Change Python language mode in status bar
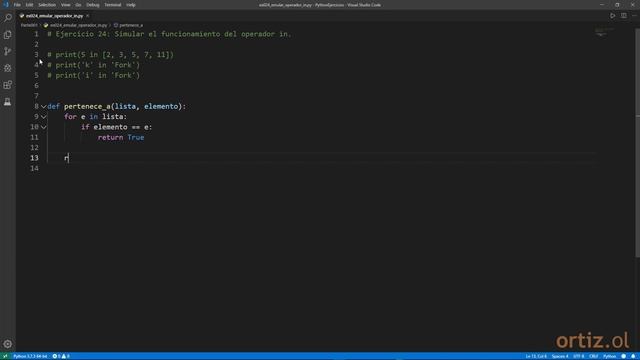This screenshot has width=640, height=360. coord(609,356)
